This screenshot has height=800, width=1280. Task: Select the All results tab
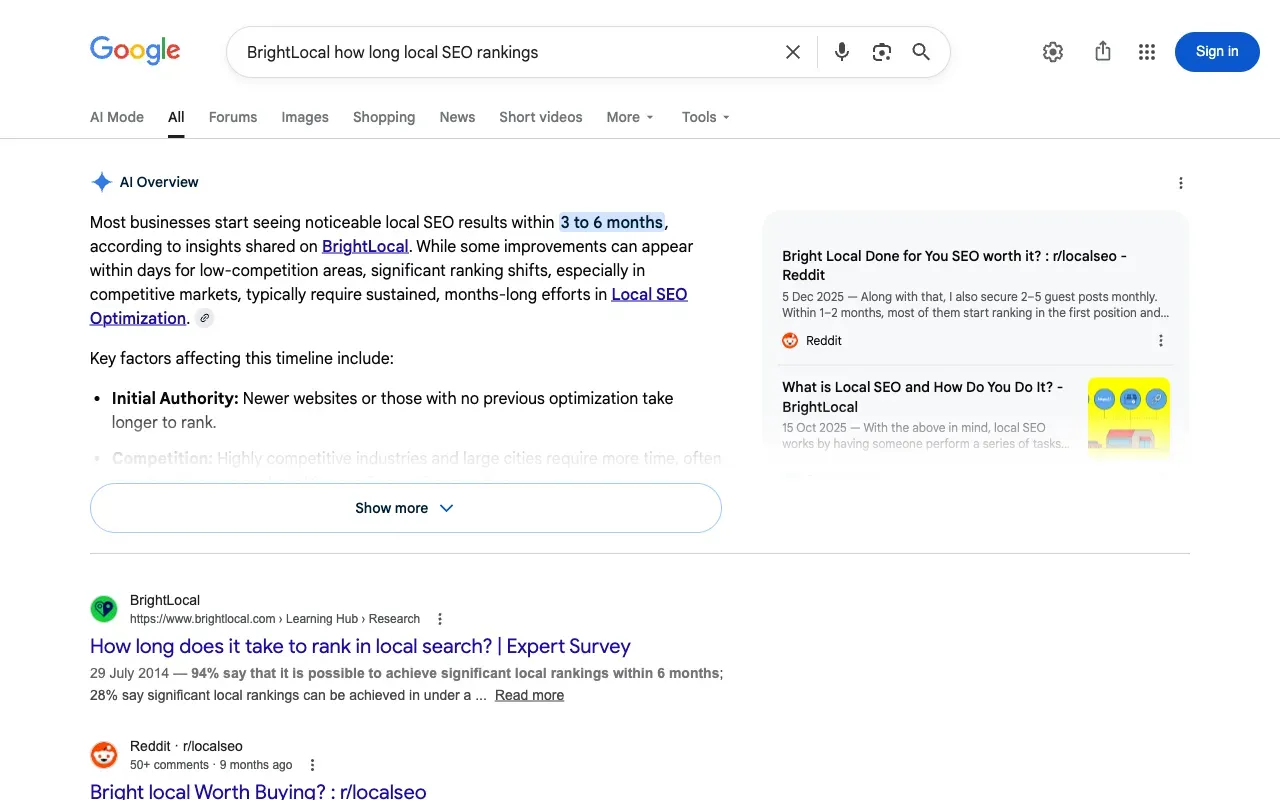pos(176,117)
